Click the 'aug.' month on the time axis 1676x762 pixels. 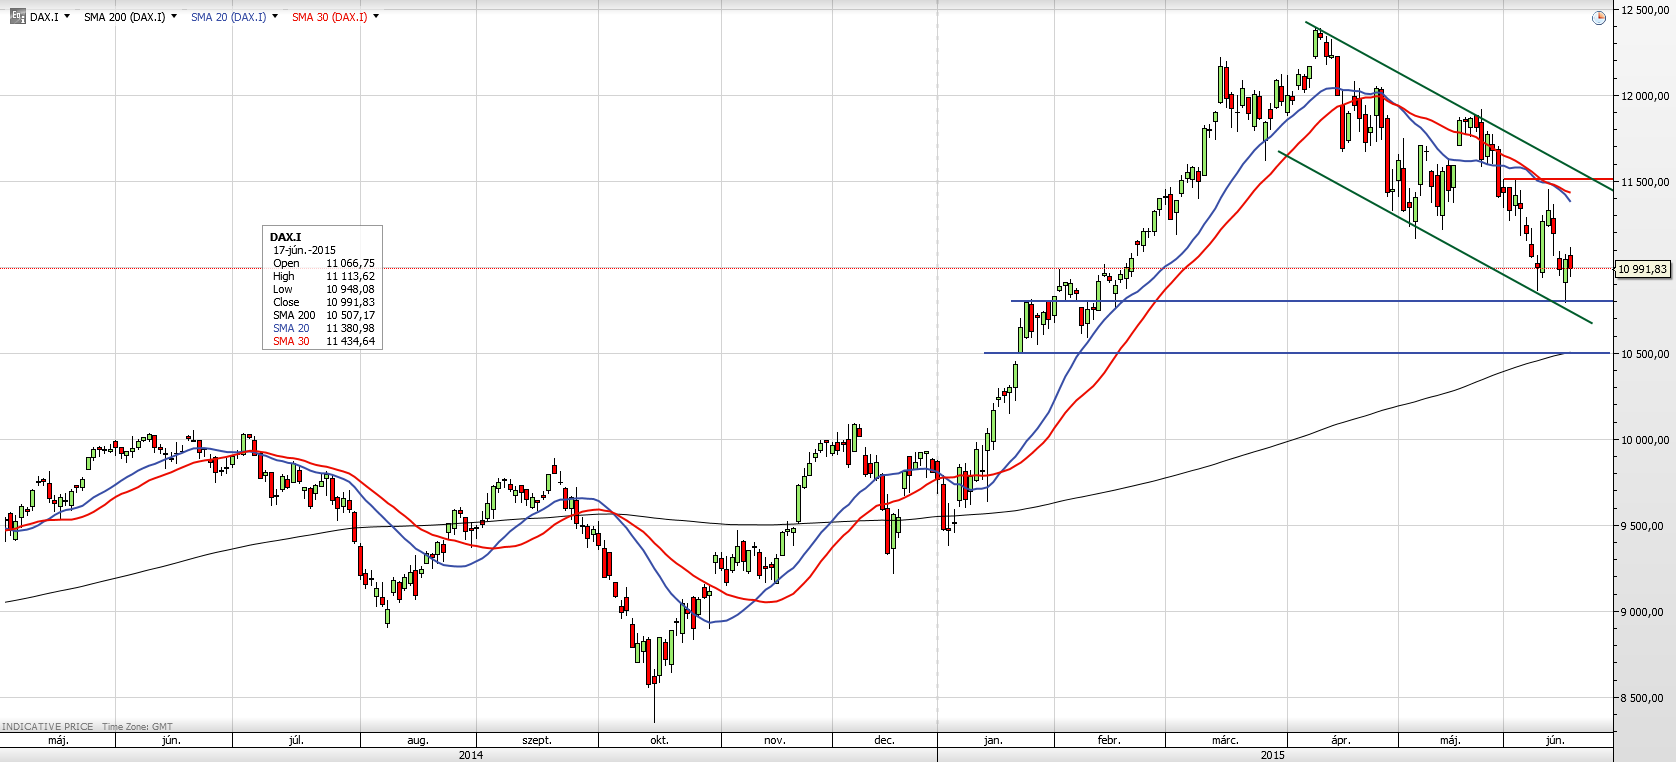click(418, 741)
